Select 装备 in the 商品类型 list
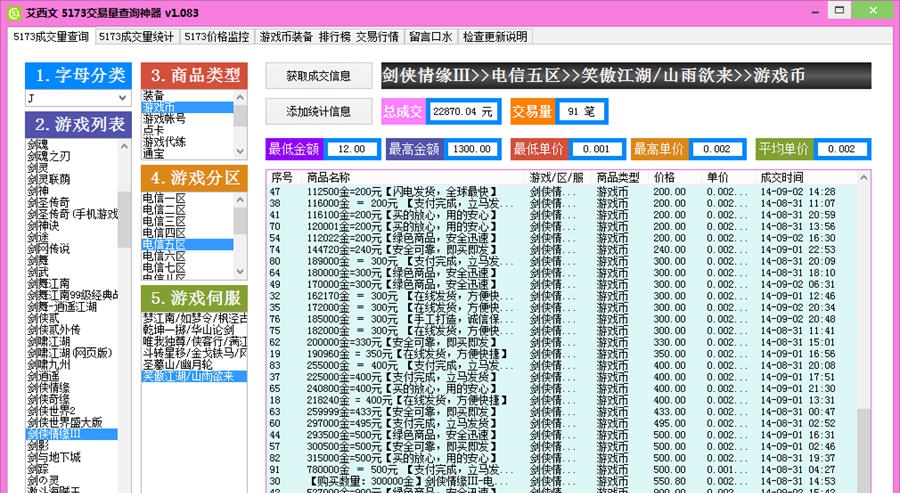This screenshot has height=493, width=900. (x=153, y=96)
